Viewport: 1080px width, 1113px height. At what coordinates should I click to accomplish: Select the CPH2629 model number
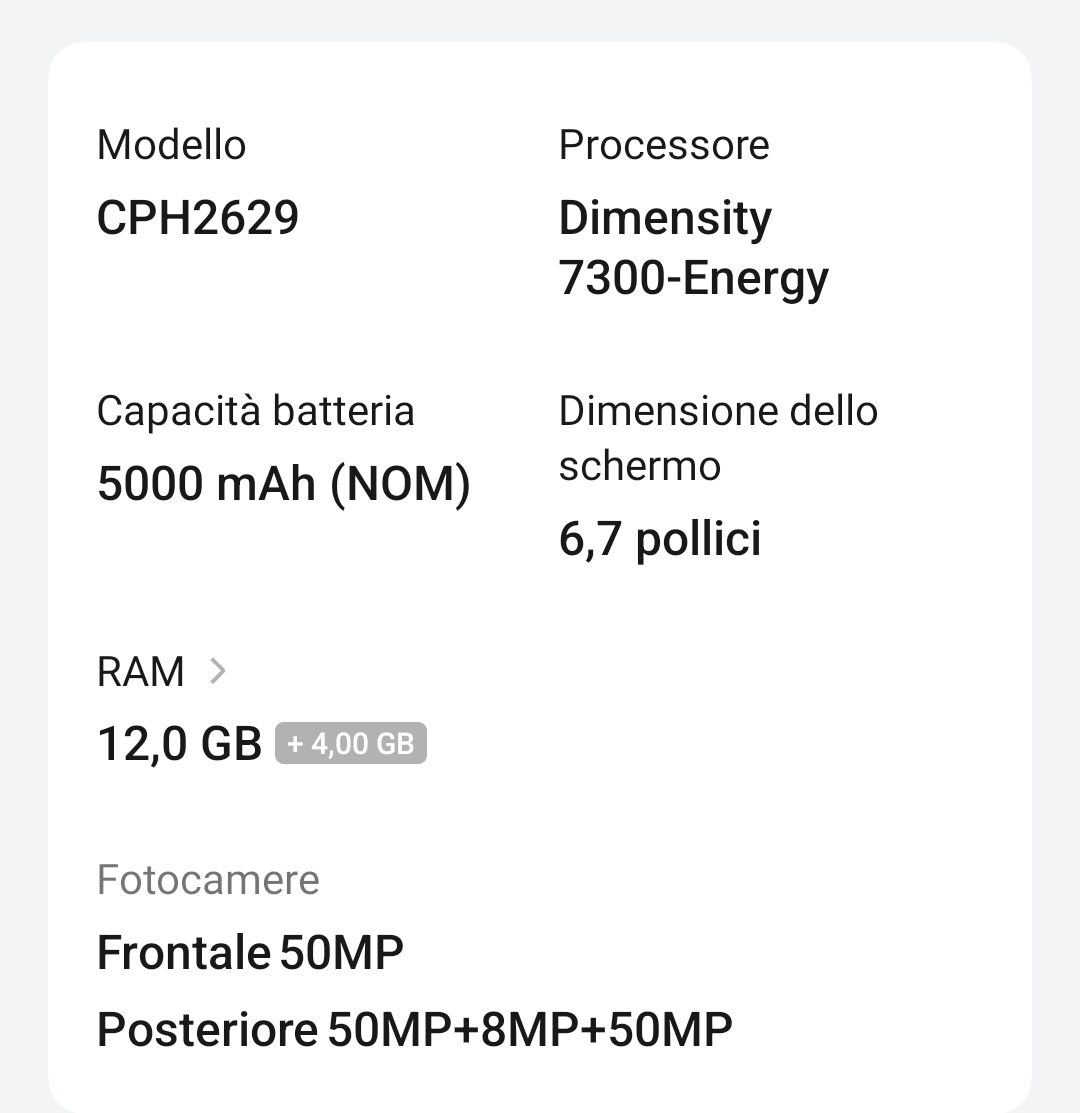point(198,217)
